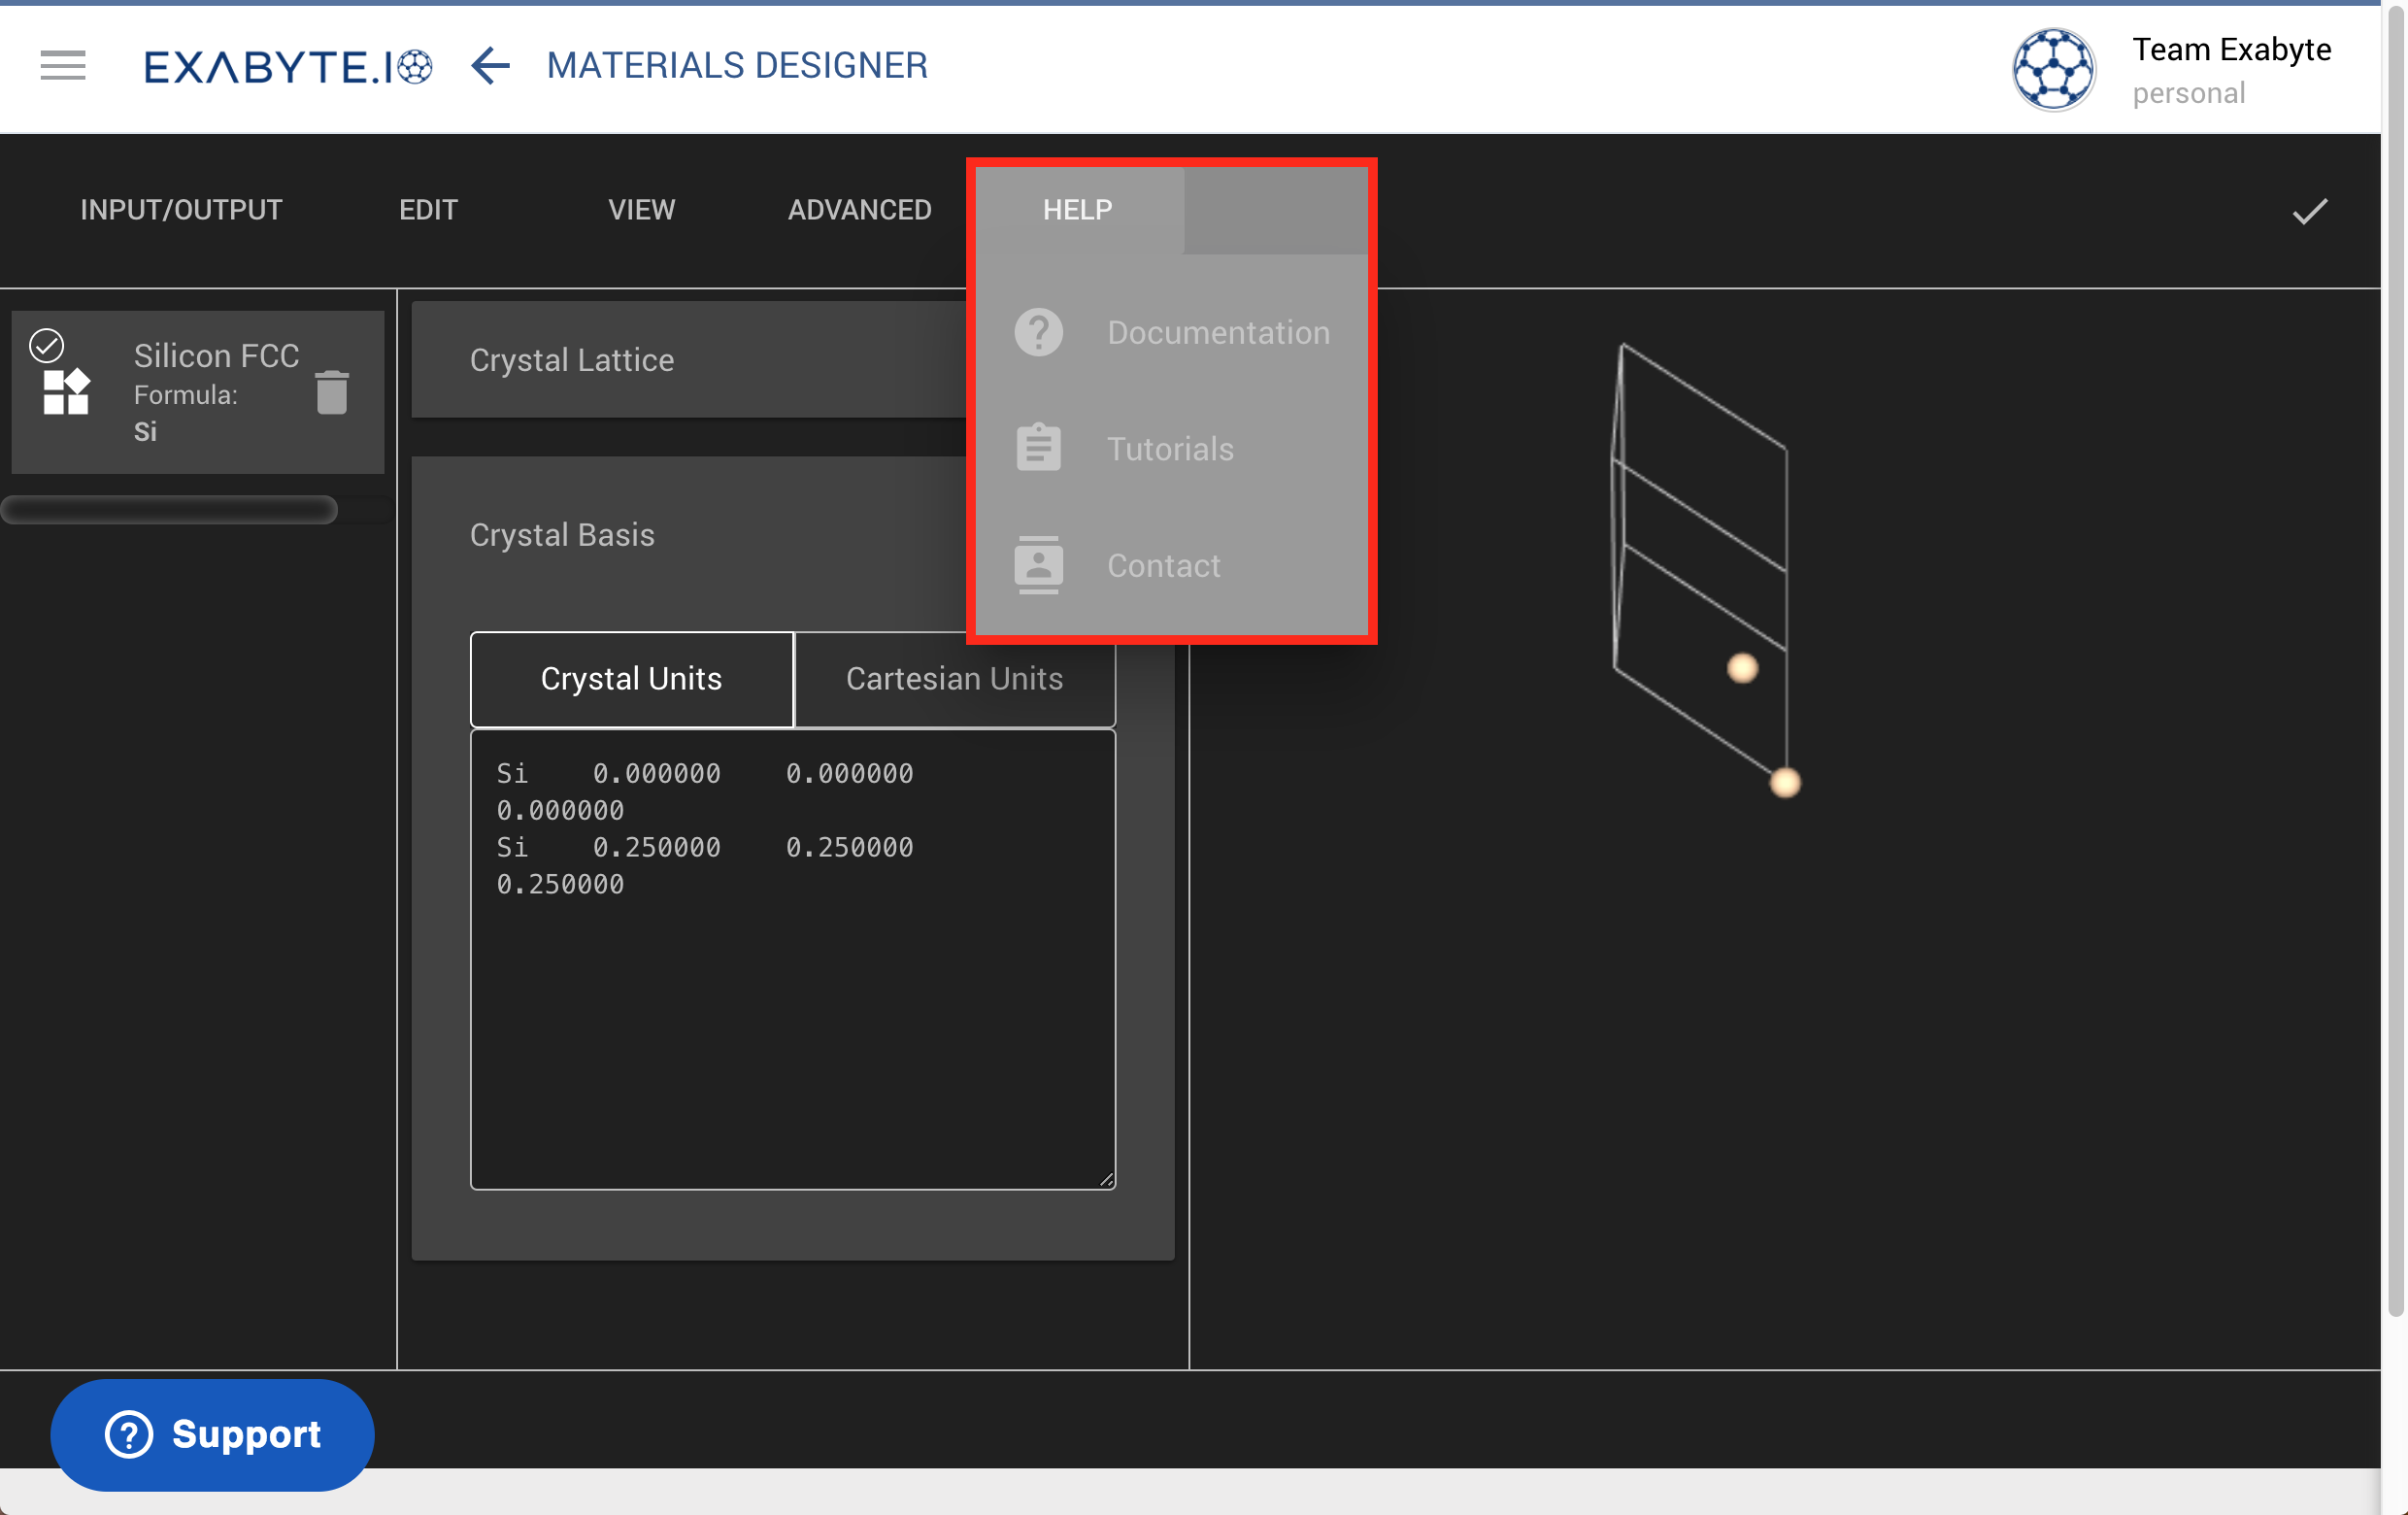Click the back arrow beside Materials Designer
Viewport: 2408px width, 1515px height.
(x=489, y=67)
